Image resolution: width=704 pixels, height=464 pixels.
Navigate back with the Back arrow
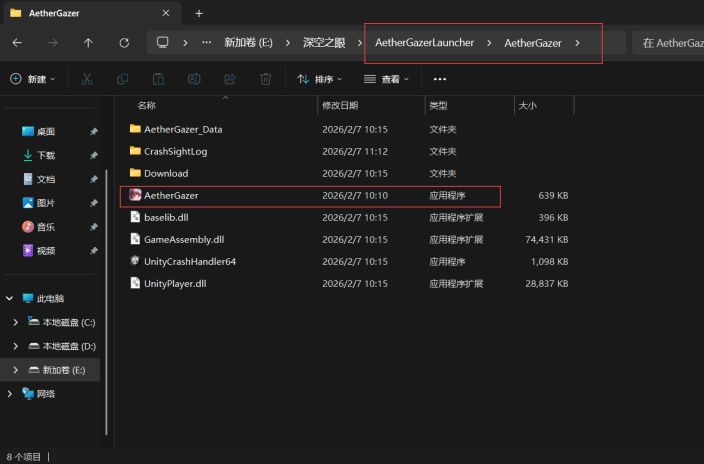click(17, 43)
